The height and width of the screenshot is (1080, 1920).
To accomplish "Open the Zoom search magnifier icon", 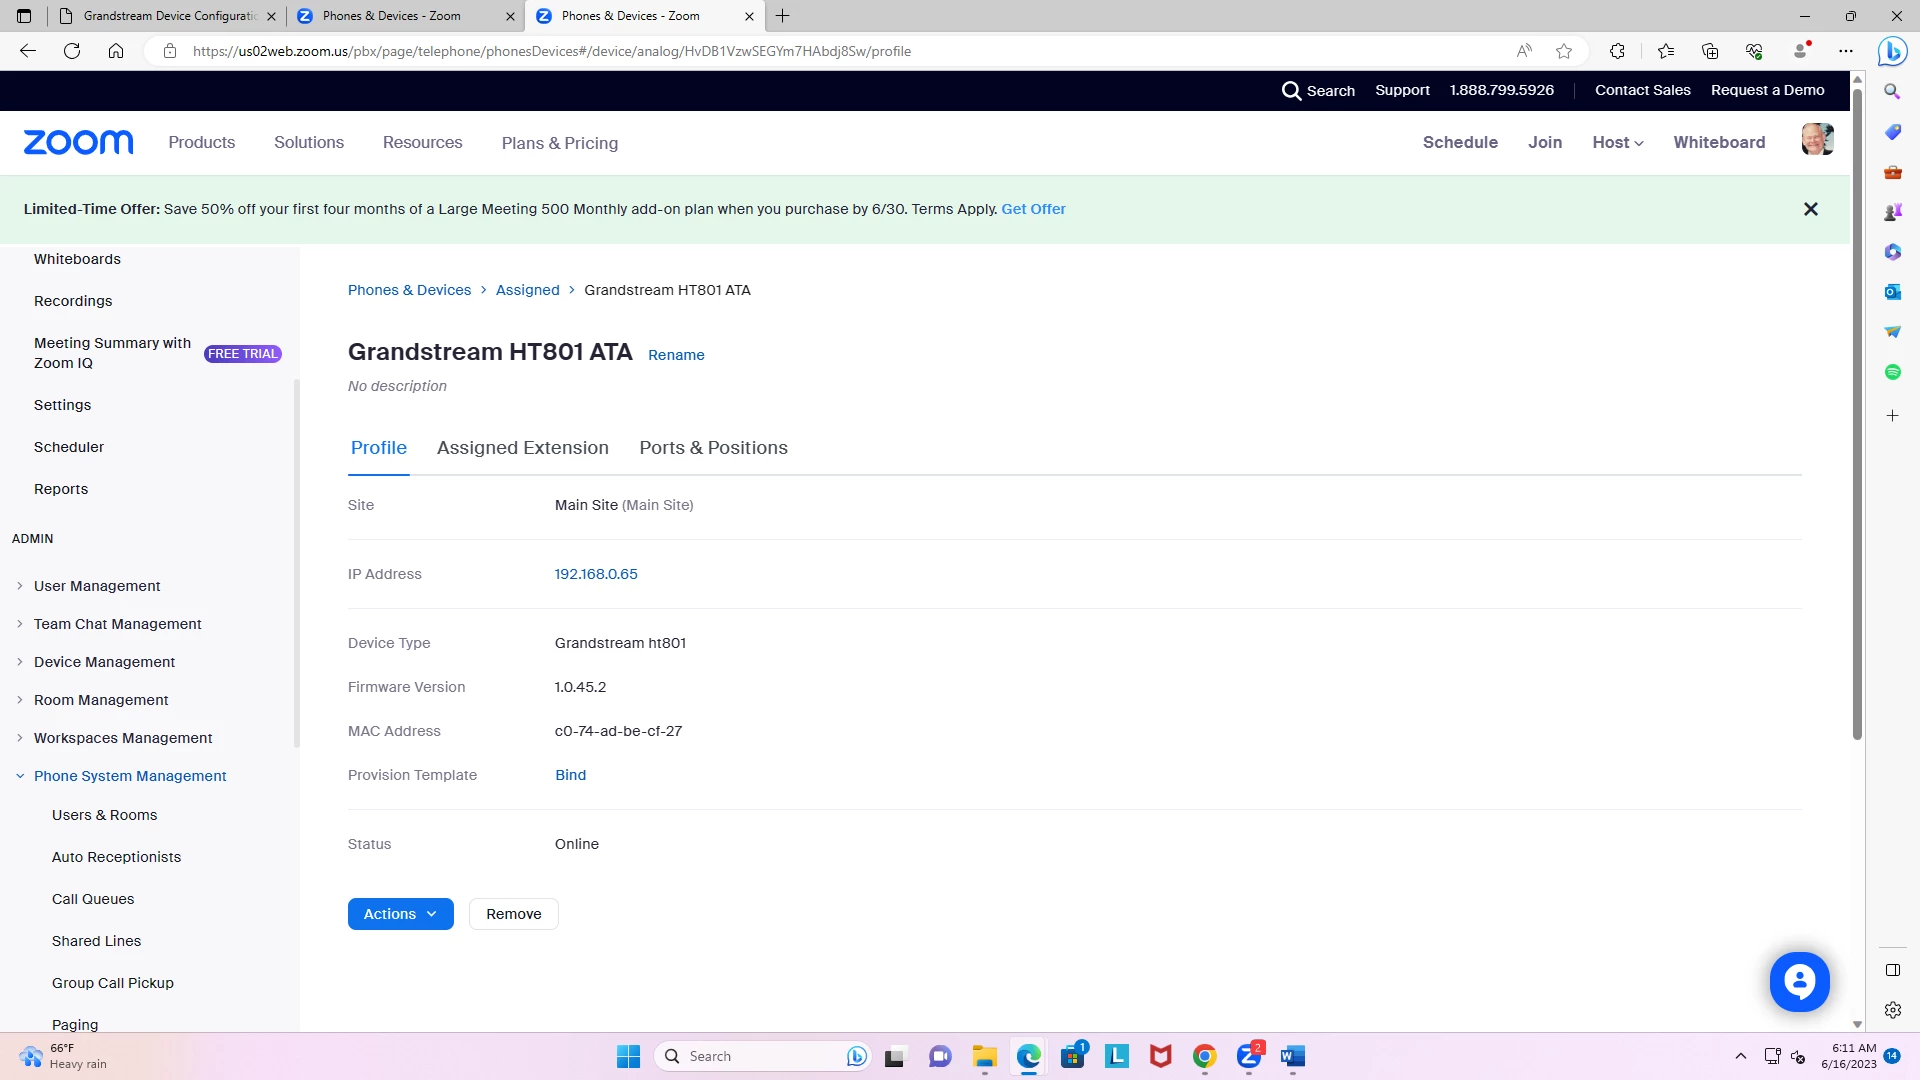I will point(1291,90).
